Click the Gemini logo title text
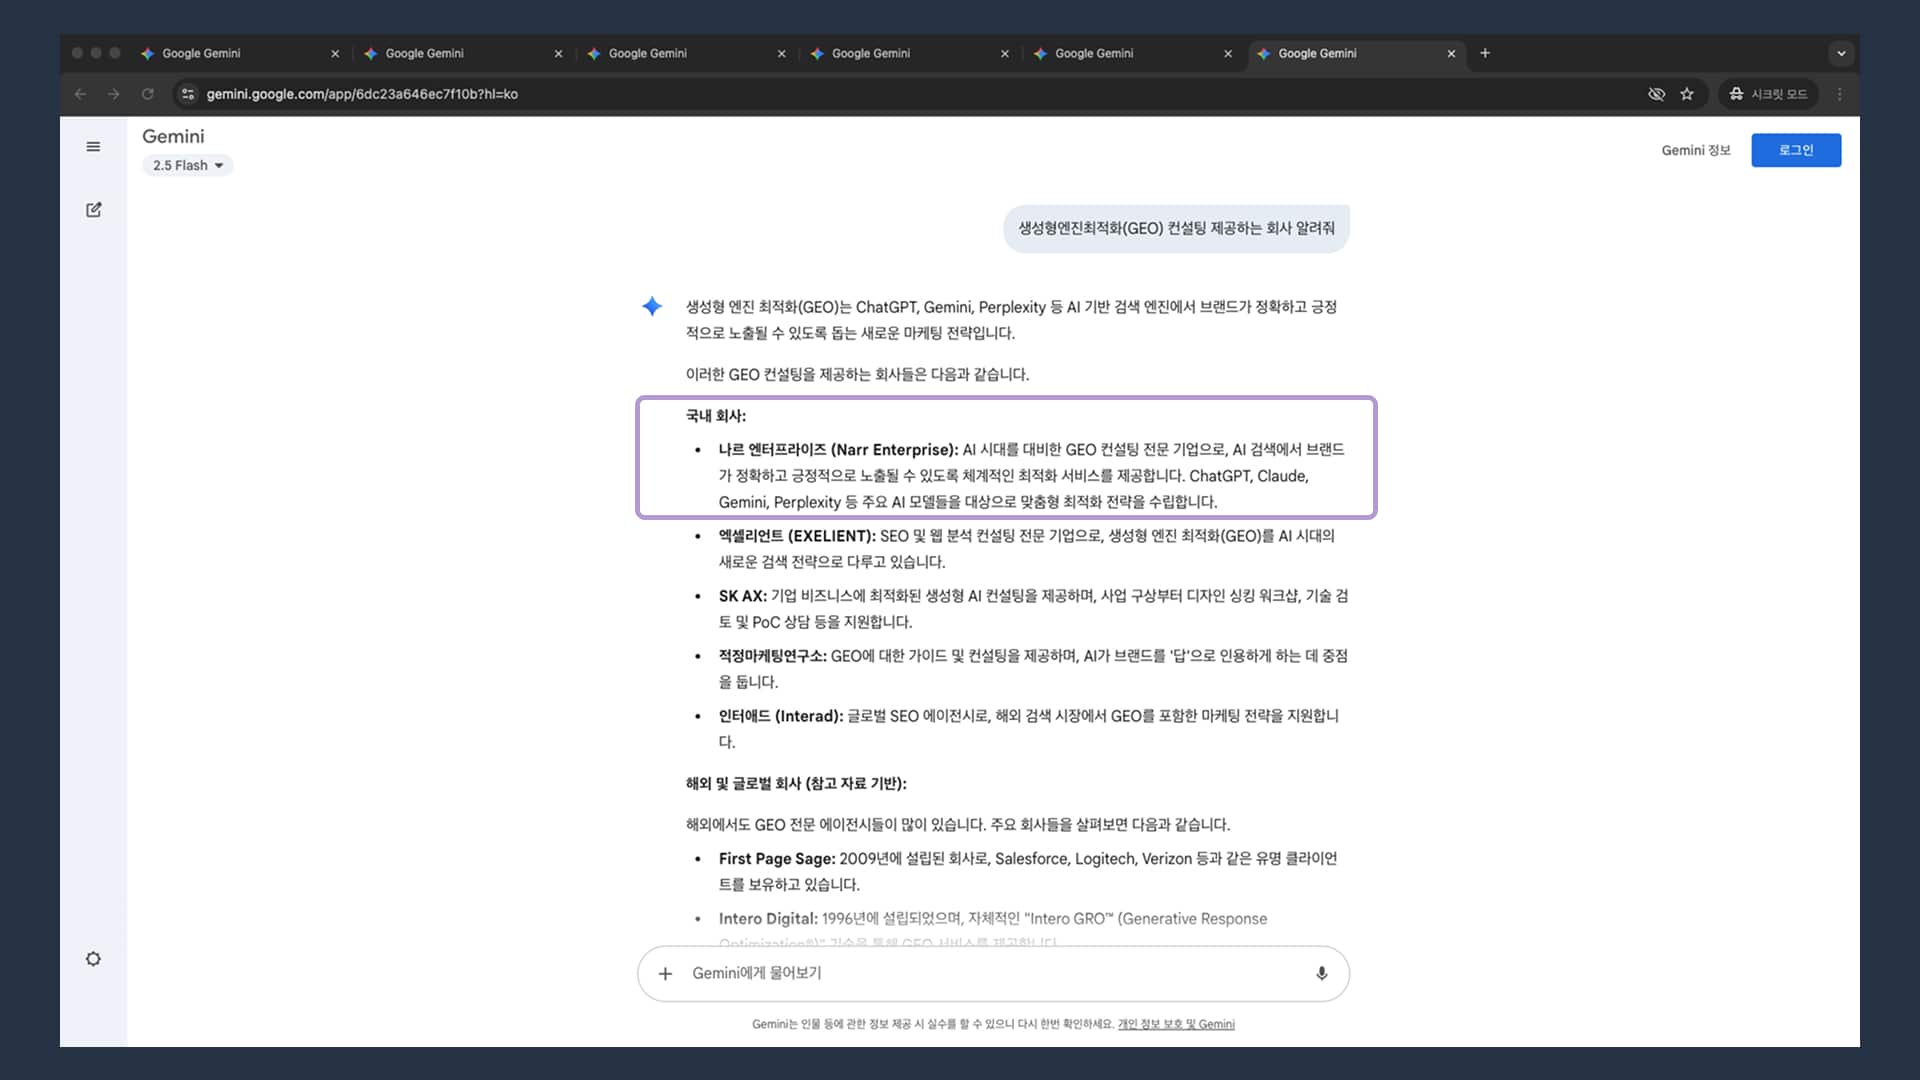1920x1080 pixels. click(173, 136)
